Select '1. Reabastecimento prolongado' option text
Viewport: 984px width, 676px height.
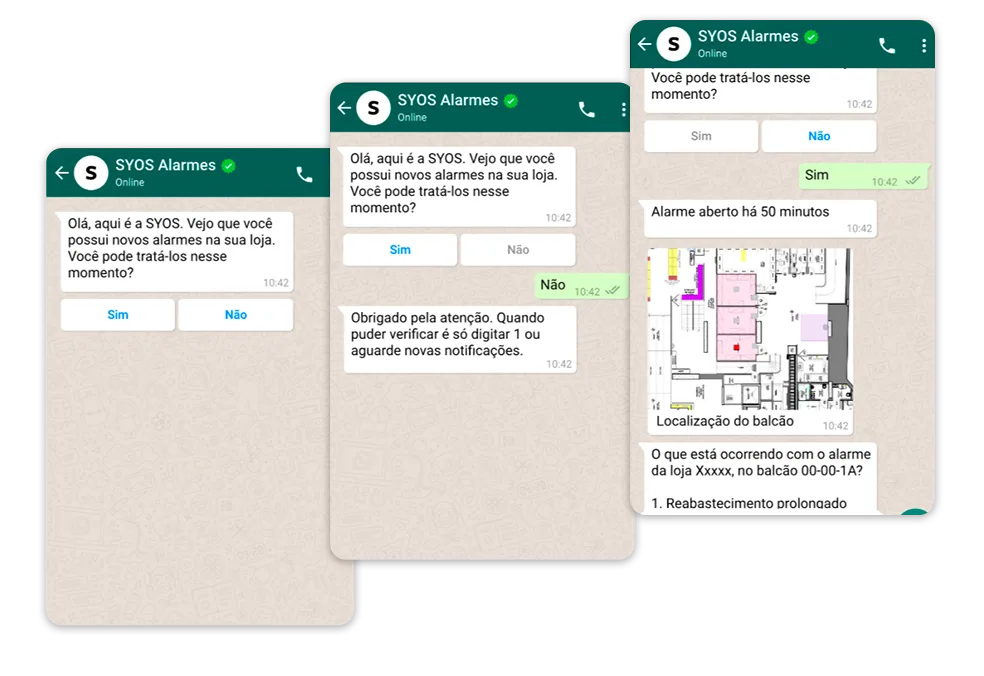[749, 503]
